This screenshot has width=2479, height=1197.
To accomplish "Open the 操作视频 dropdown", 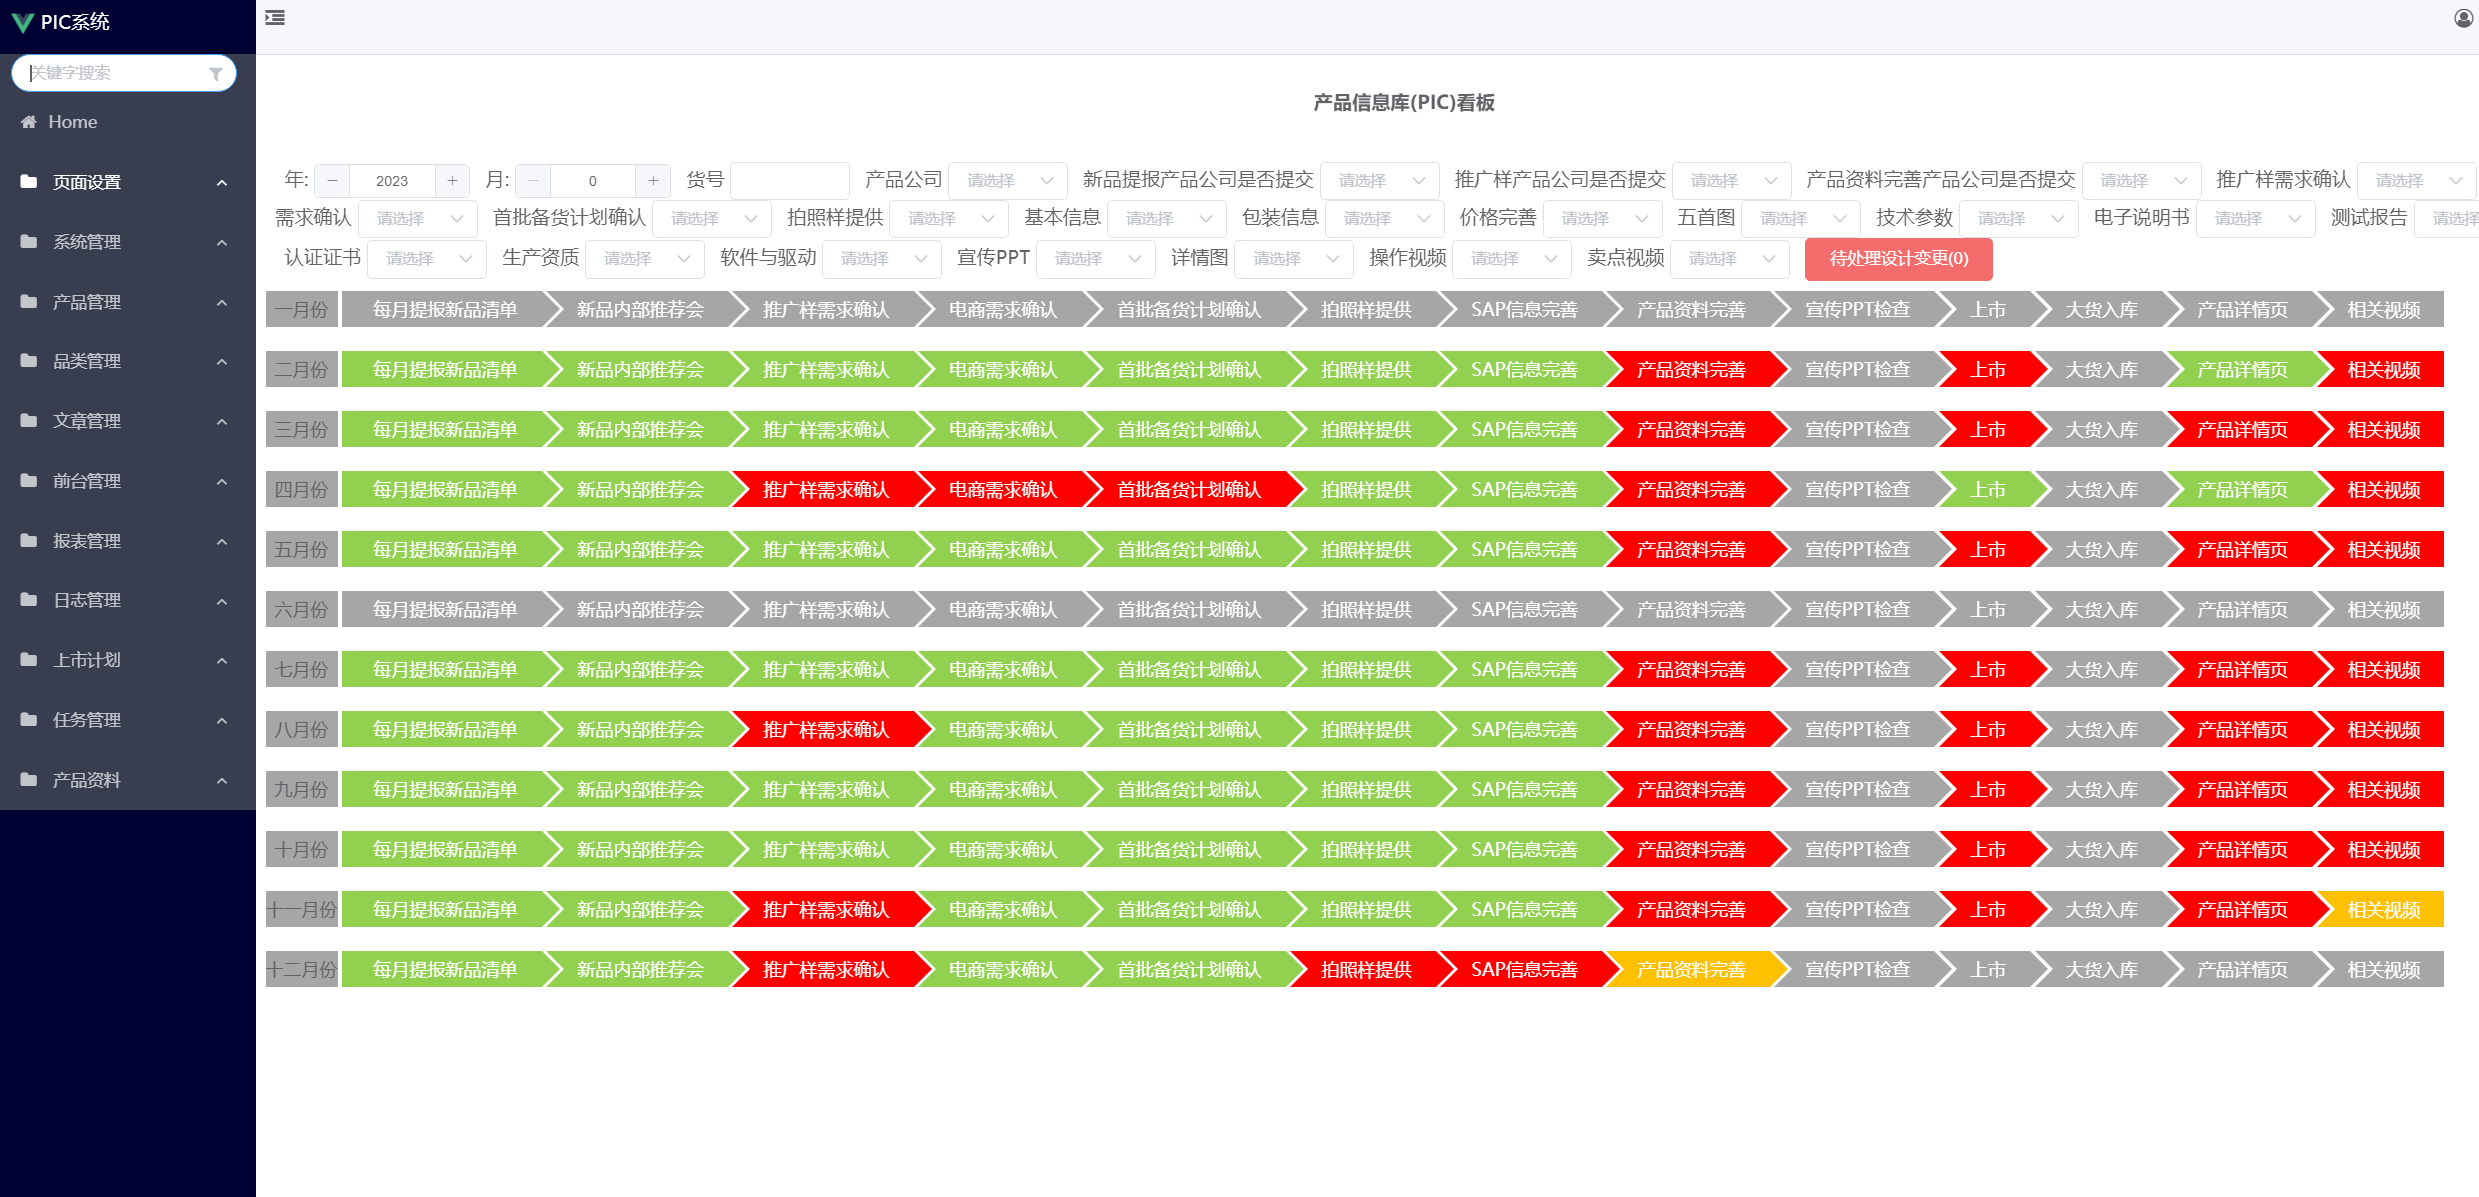I will pyautogui.click(x=1512, y=259).
